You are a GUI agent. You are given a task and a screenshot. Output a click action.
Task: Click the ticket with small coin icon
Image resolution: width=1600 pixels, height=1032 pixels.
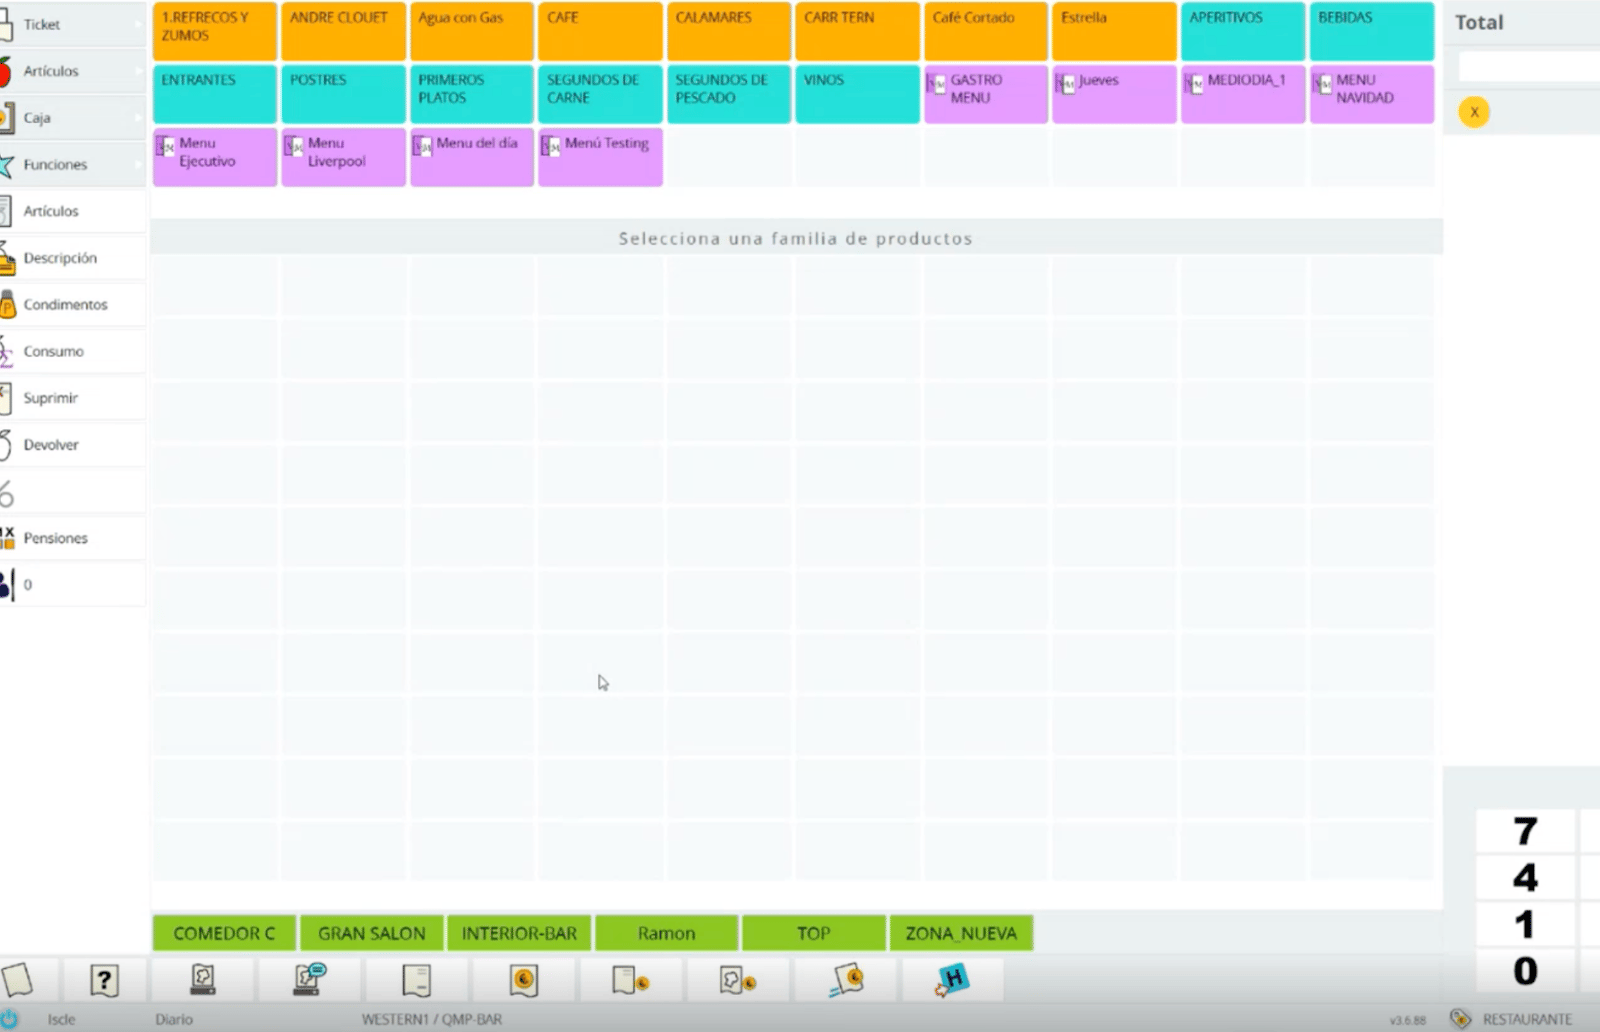pos(631,980)
